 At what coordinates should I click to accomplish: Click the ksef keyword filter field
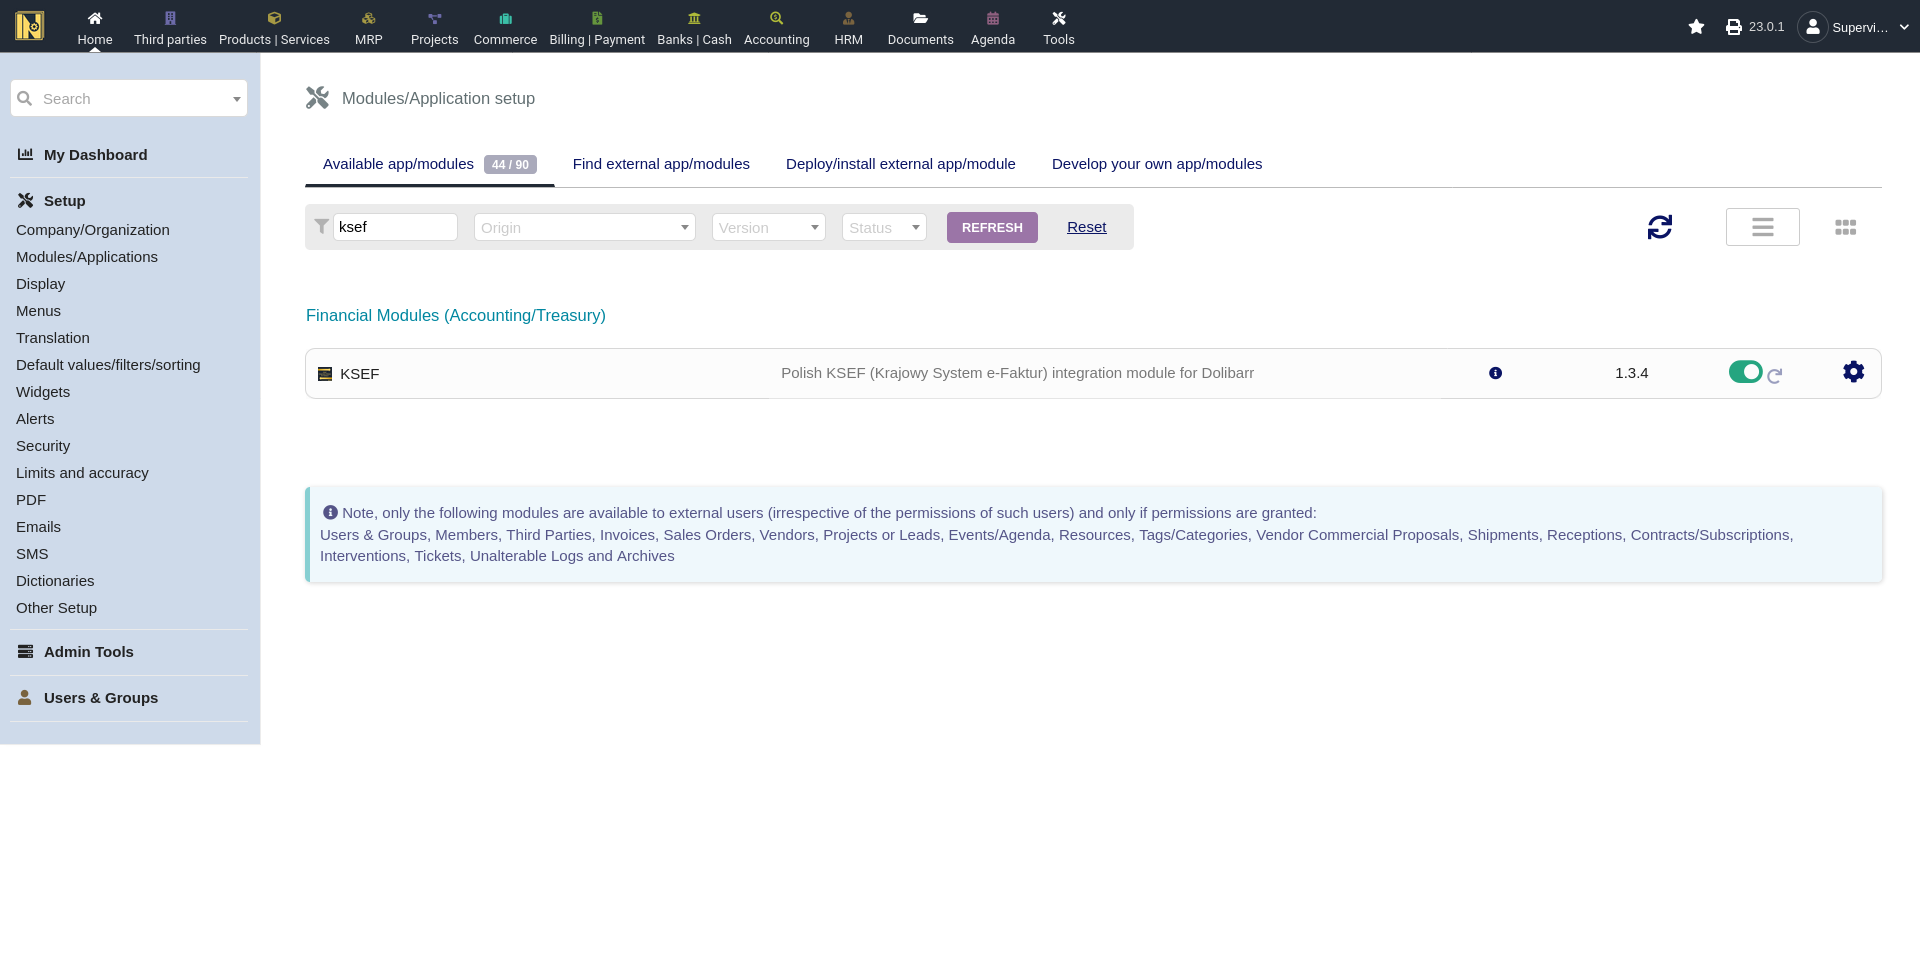point(395,227)
